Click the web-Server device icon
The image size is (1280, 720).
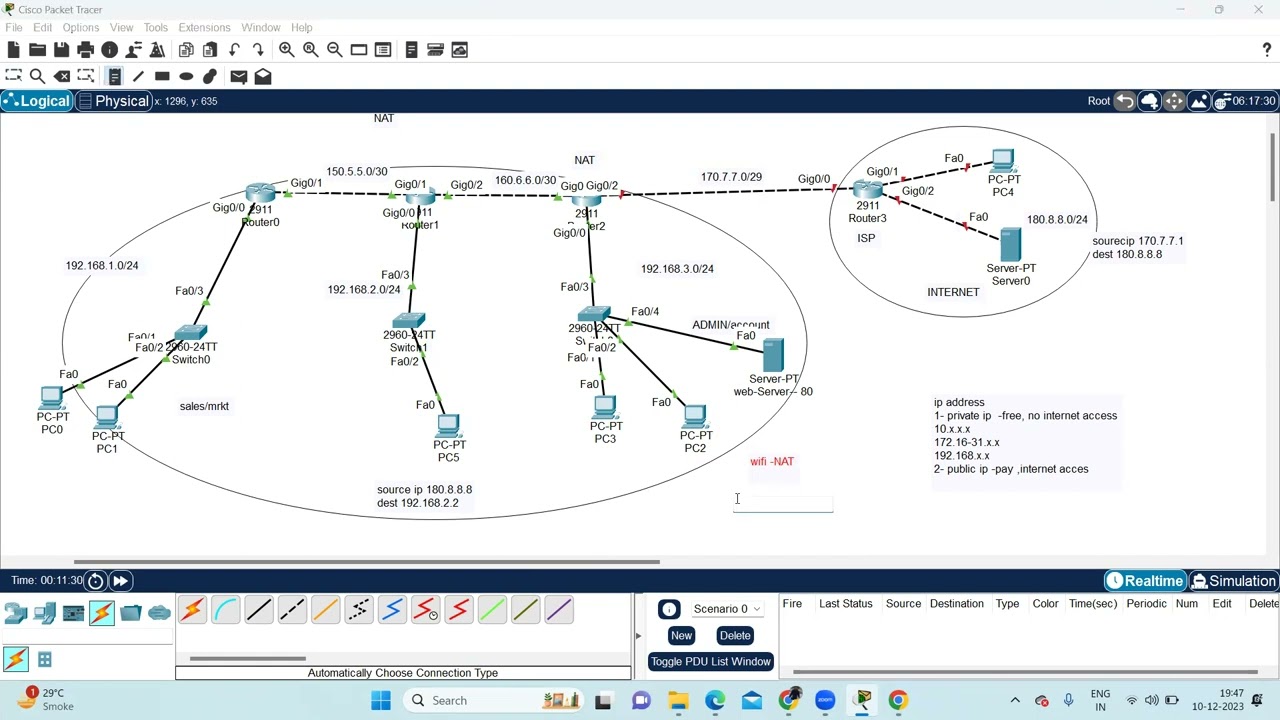773,356
